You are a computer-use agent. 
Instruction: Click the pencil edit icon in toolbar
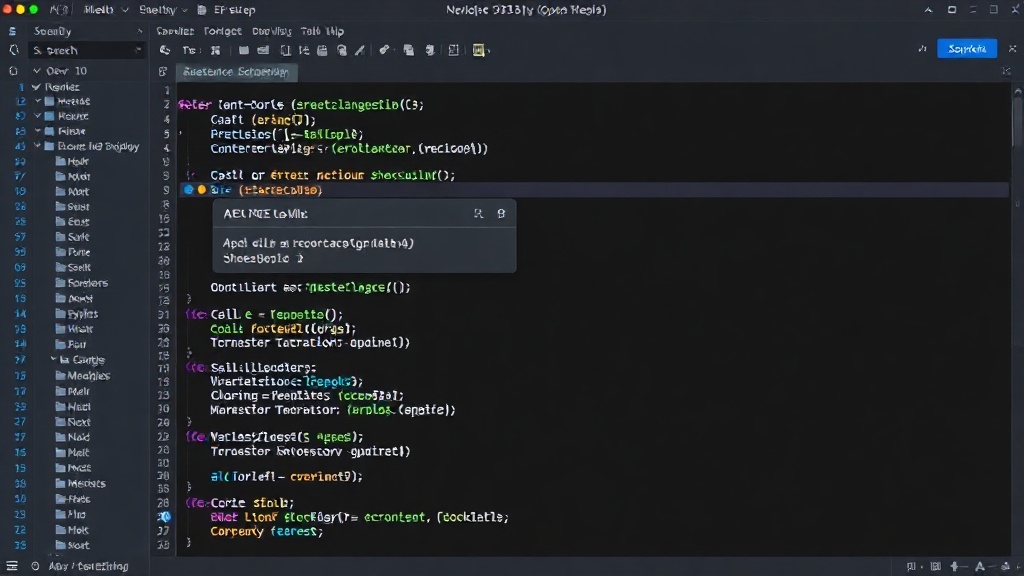360,50
